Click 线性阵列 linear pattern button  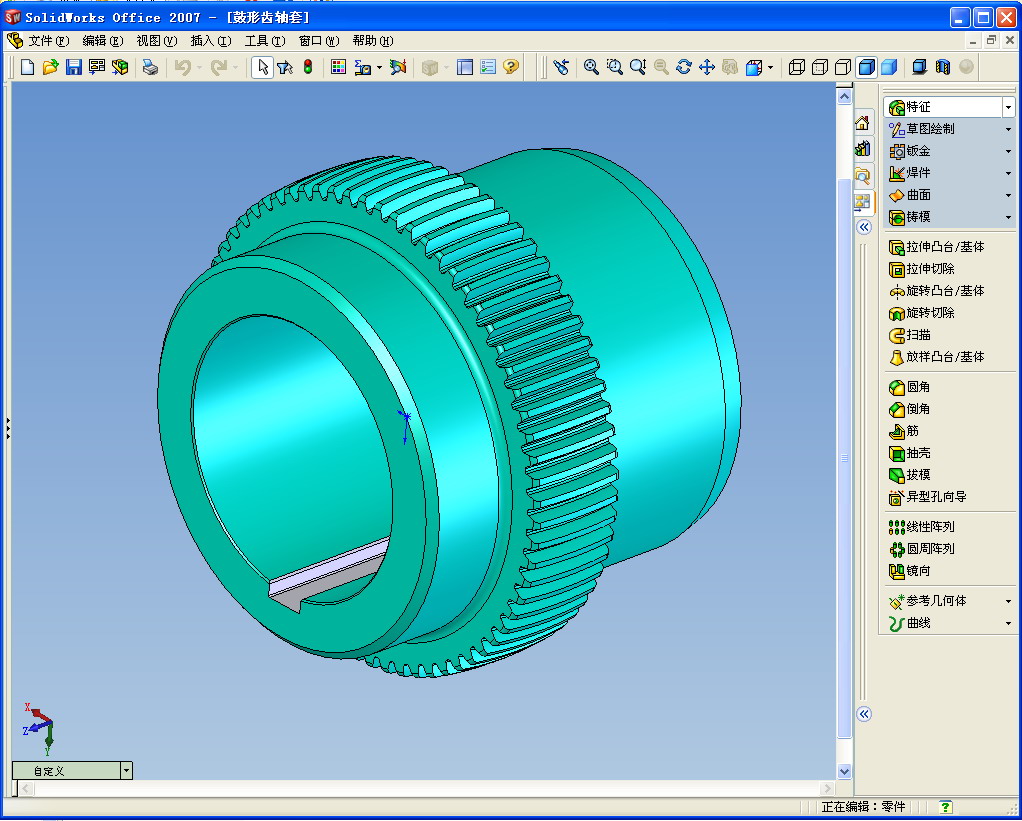922,526
